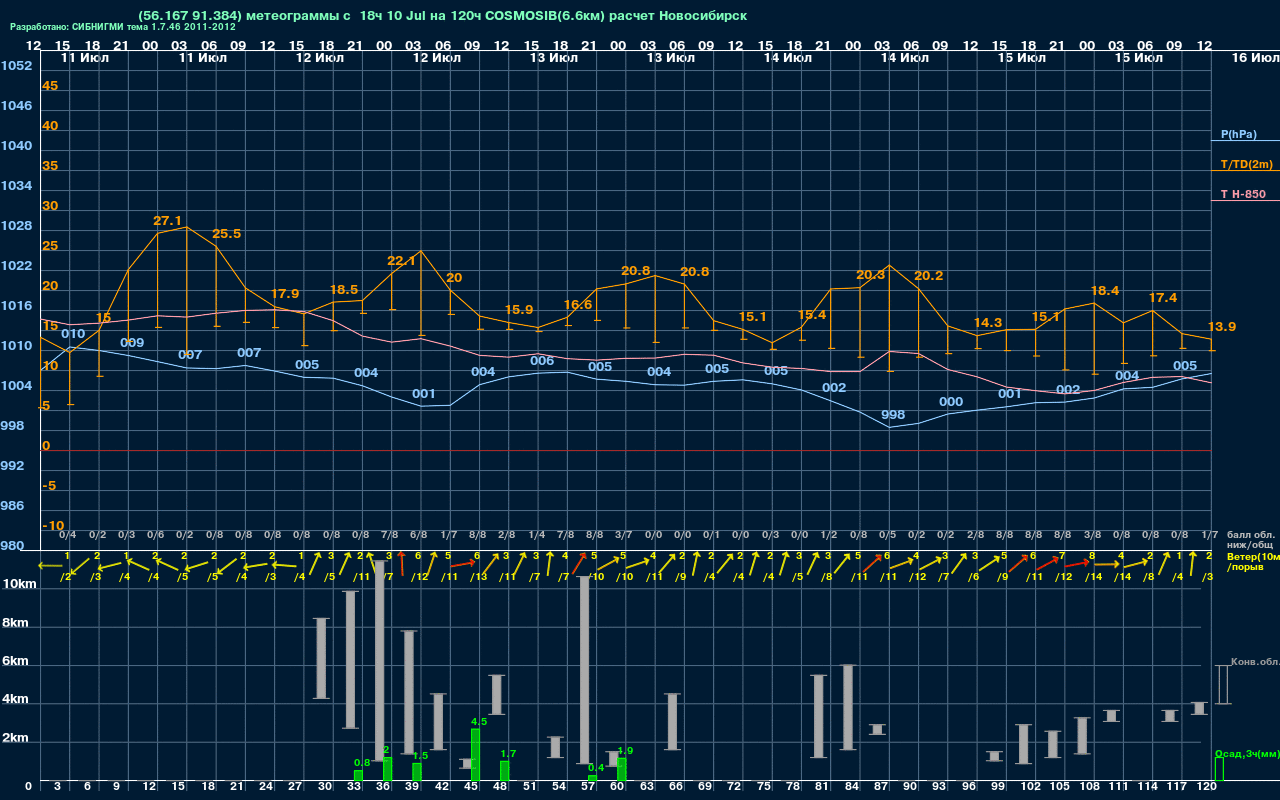Click the 'Ветер(10м)' wind legend label
Image resolution: width=1280 pixels, height=800 pixels.
click(x=1253, y=556)
